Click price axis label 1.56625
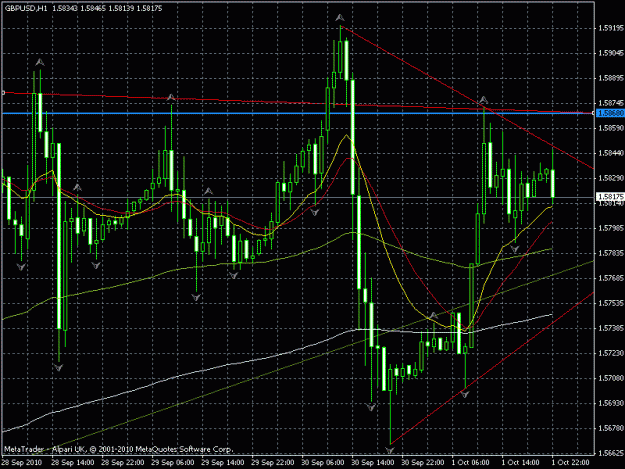The height and width of the screenshot is (469, 625). click(x=610, y=453)
